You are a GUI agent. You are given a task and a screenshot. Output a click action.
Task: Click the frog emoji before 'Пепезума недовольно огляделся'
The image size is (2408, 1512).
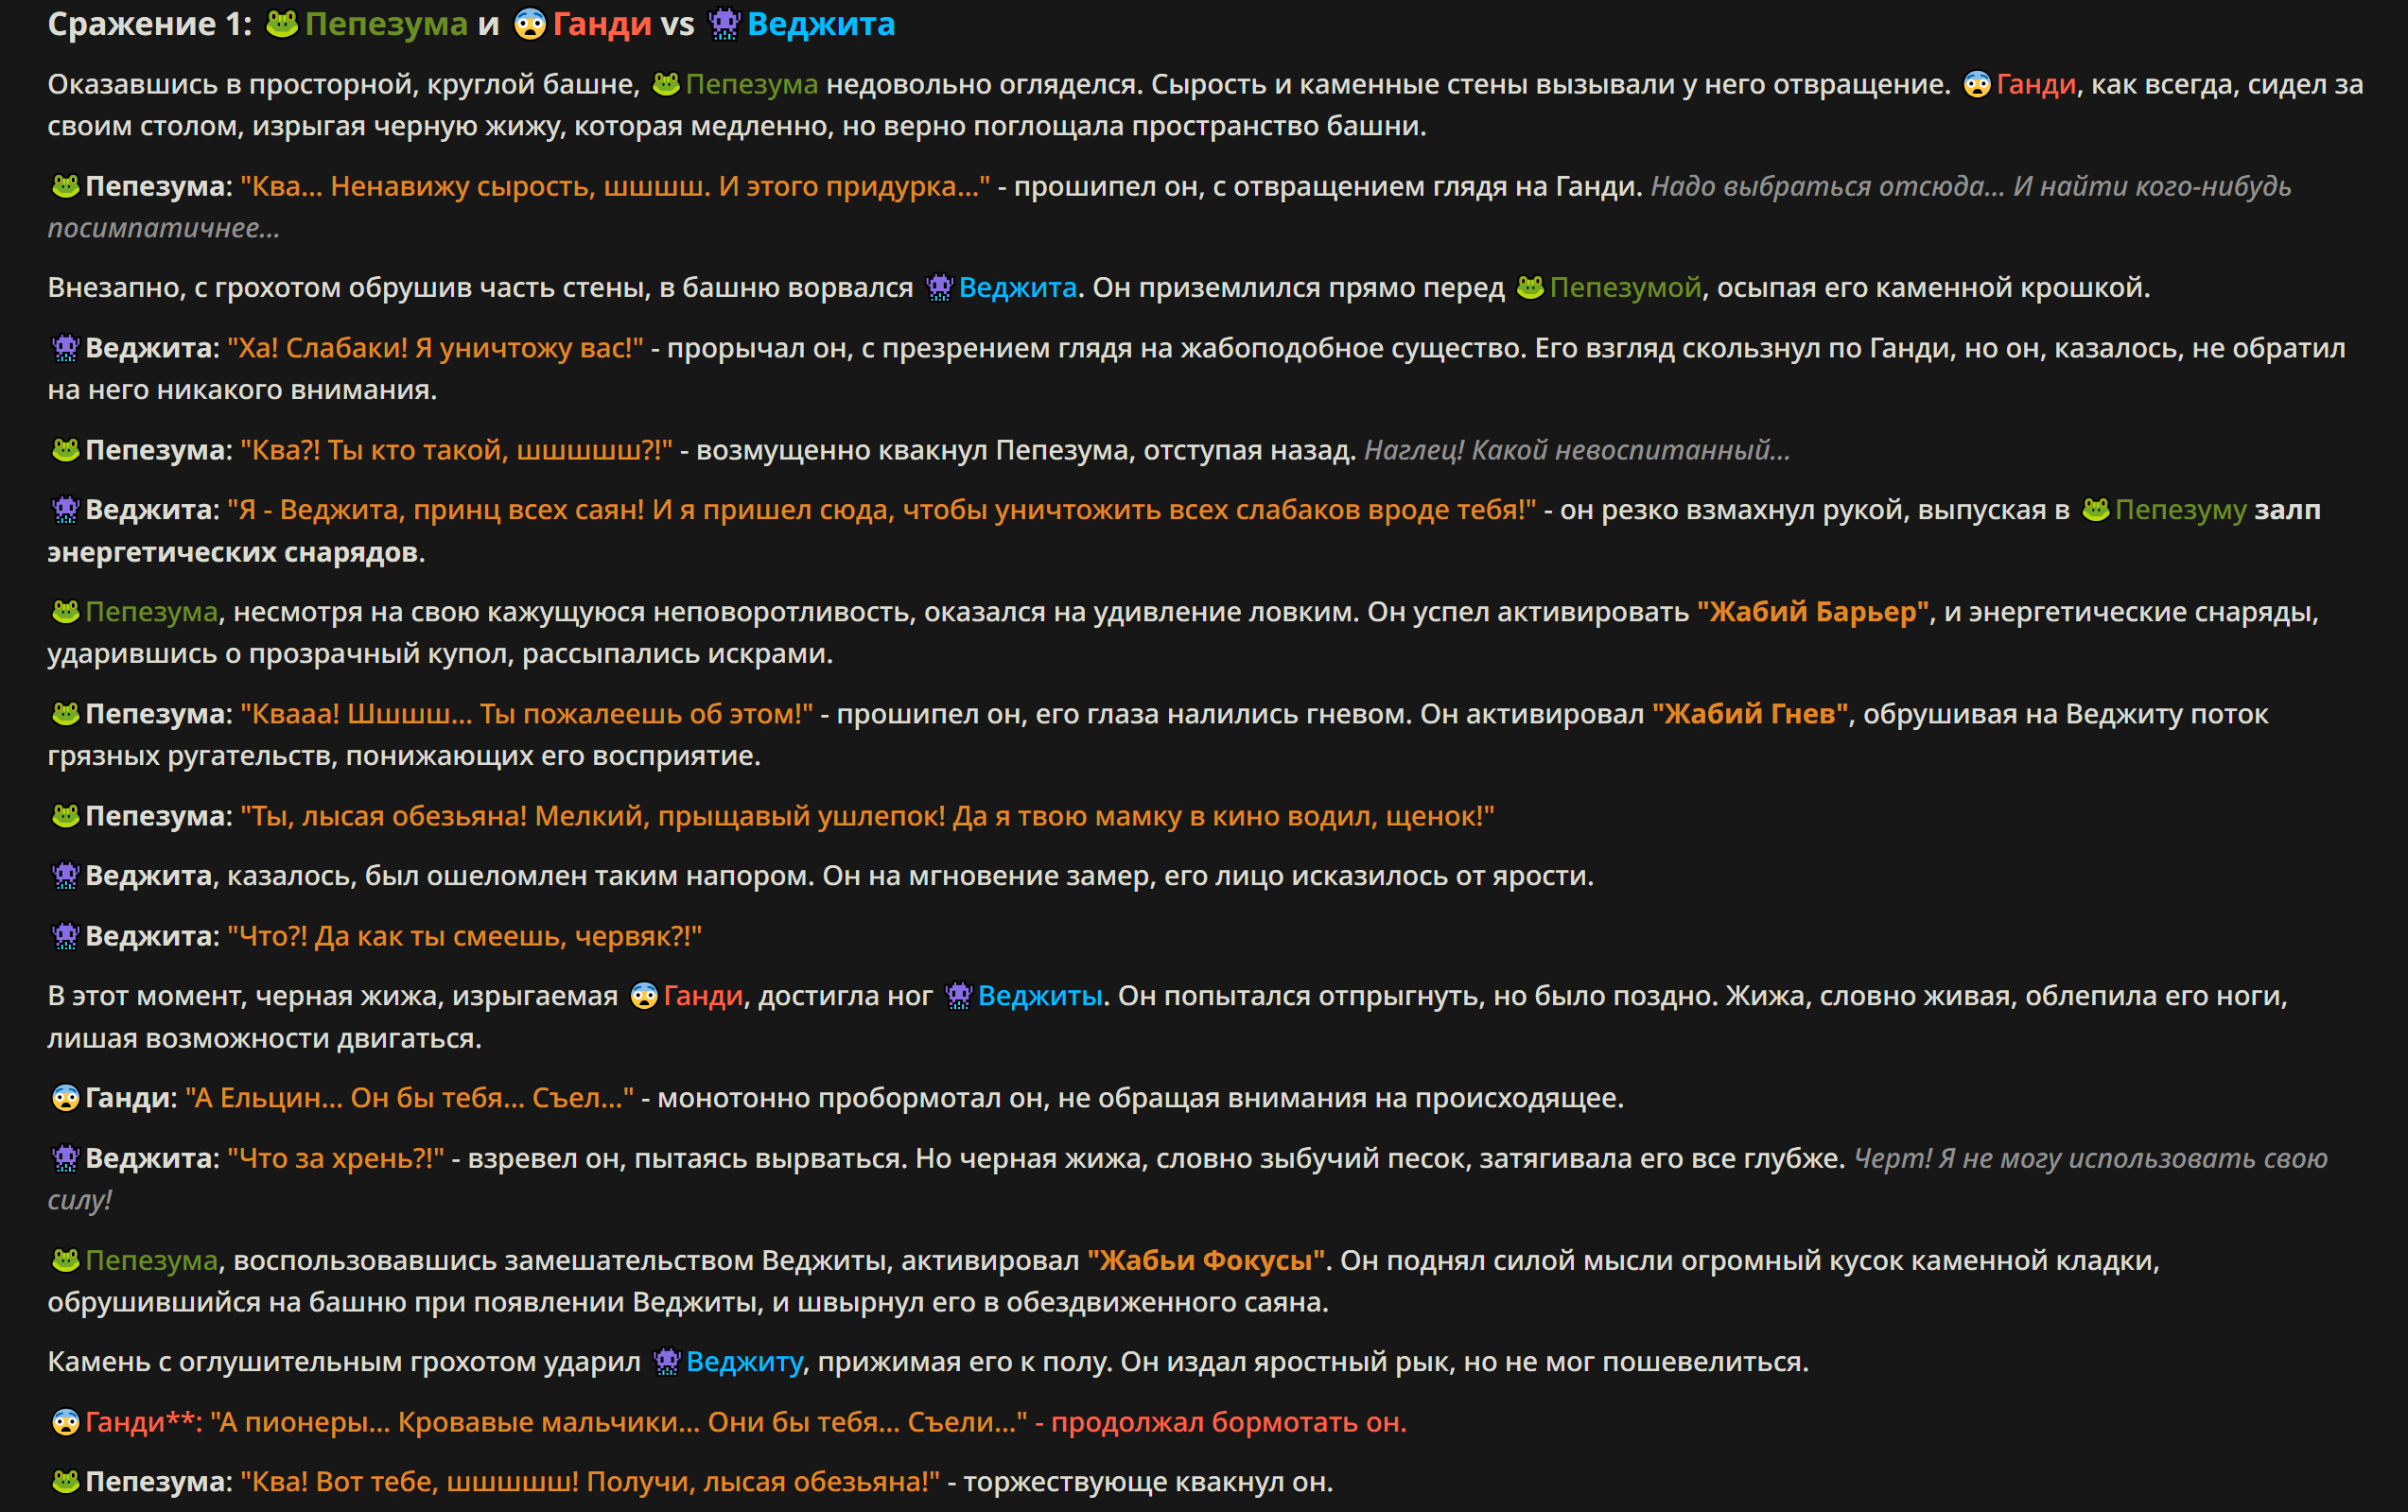pos(666,84)
